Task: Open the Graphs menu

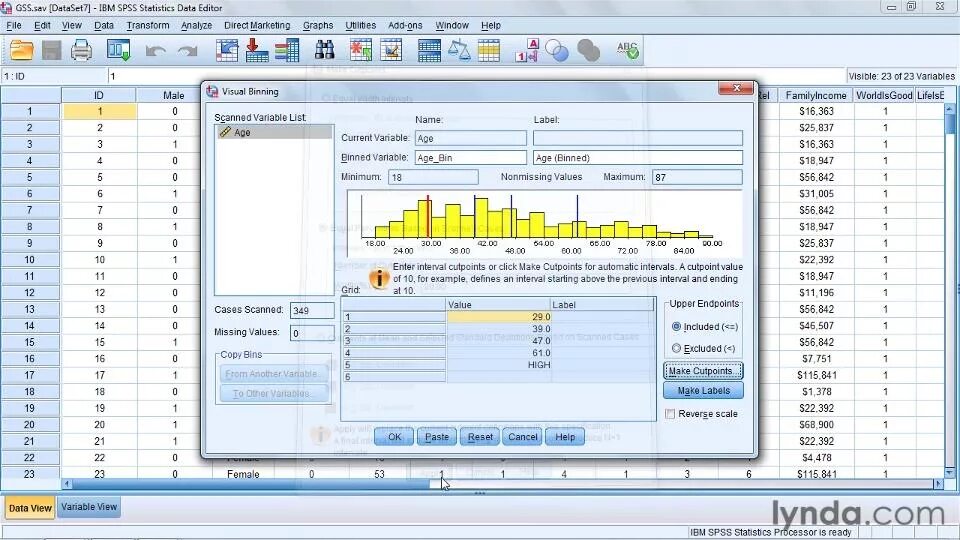Action: coord(318,25)
